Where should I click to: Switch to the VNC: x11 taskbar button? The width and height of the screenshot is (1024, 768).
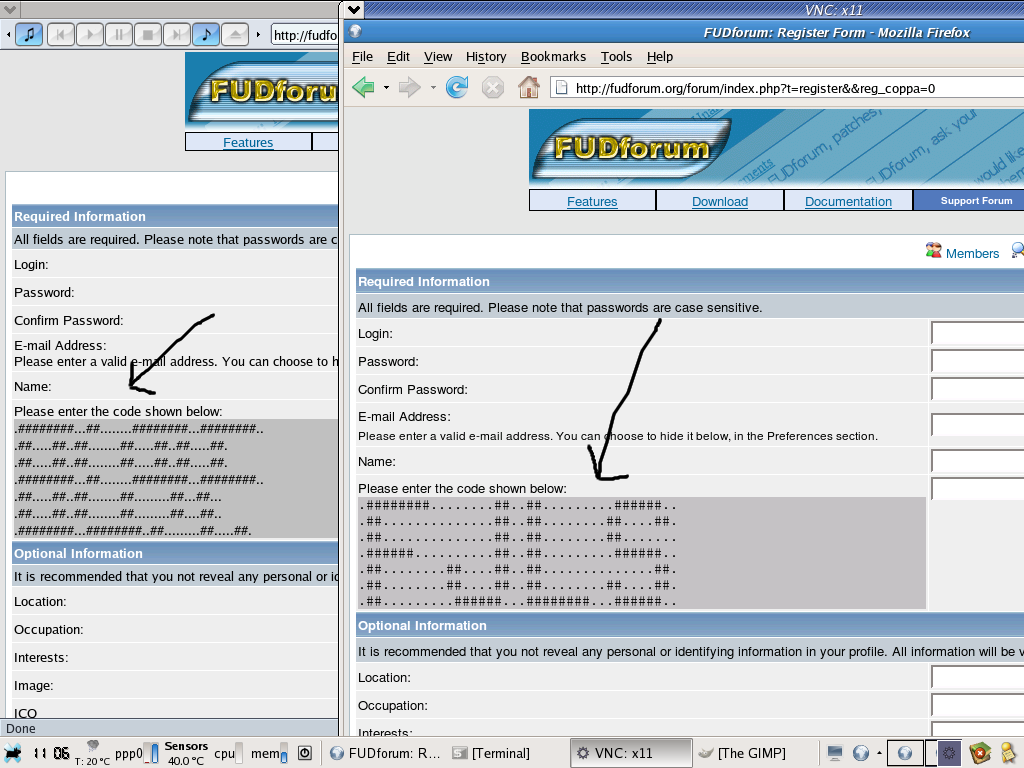632,753
